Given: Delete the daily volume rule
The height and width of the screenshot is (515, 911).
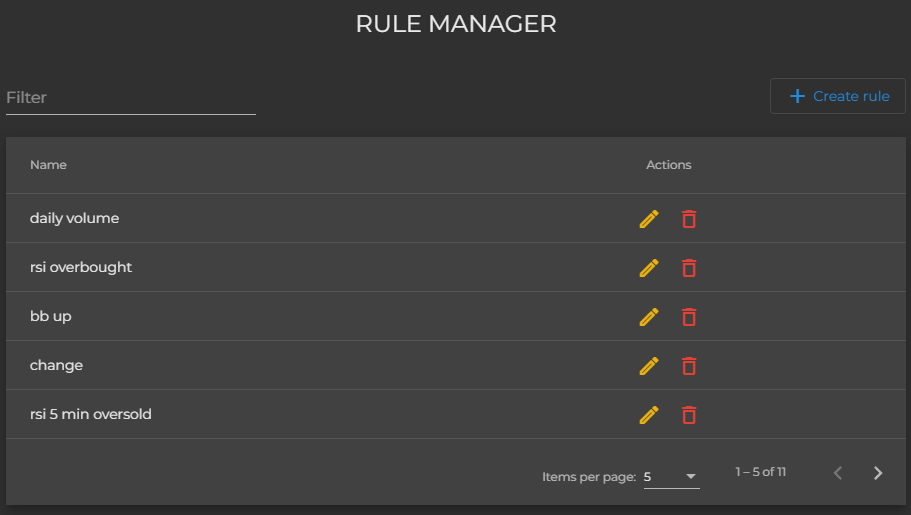Looking at the screenshot, I should [x=689, y=219].
